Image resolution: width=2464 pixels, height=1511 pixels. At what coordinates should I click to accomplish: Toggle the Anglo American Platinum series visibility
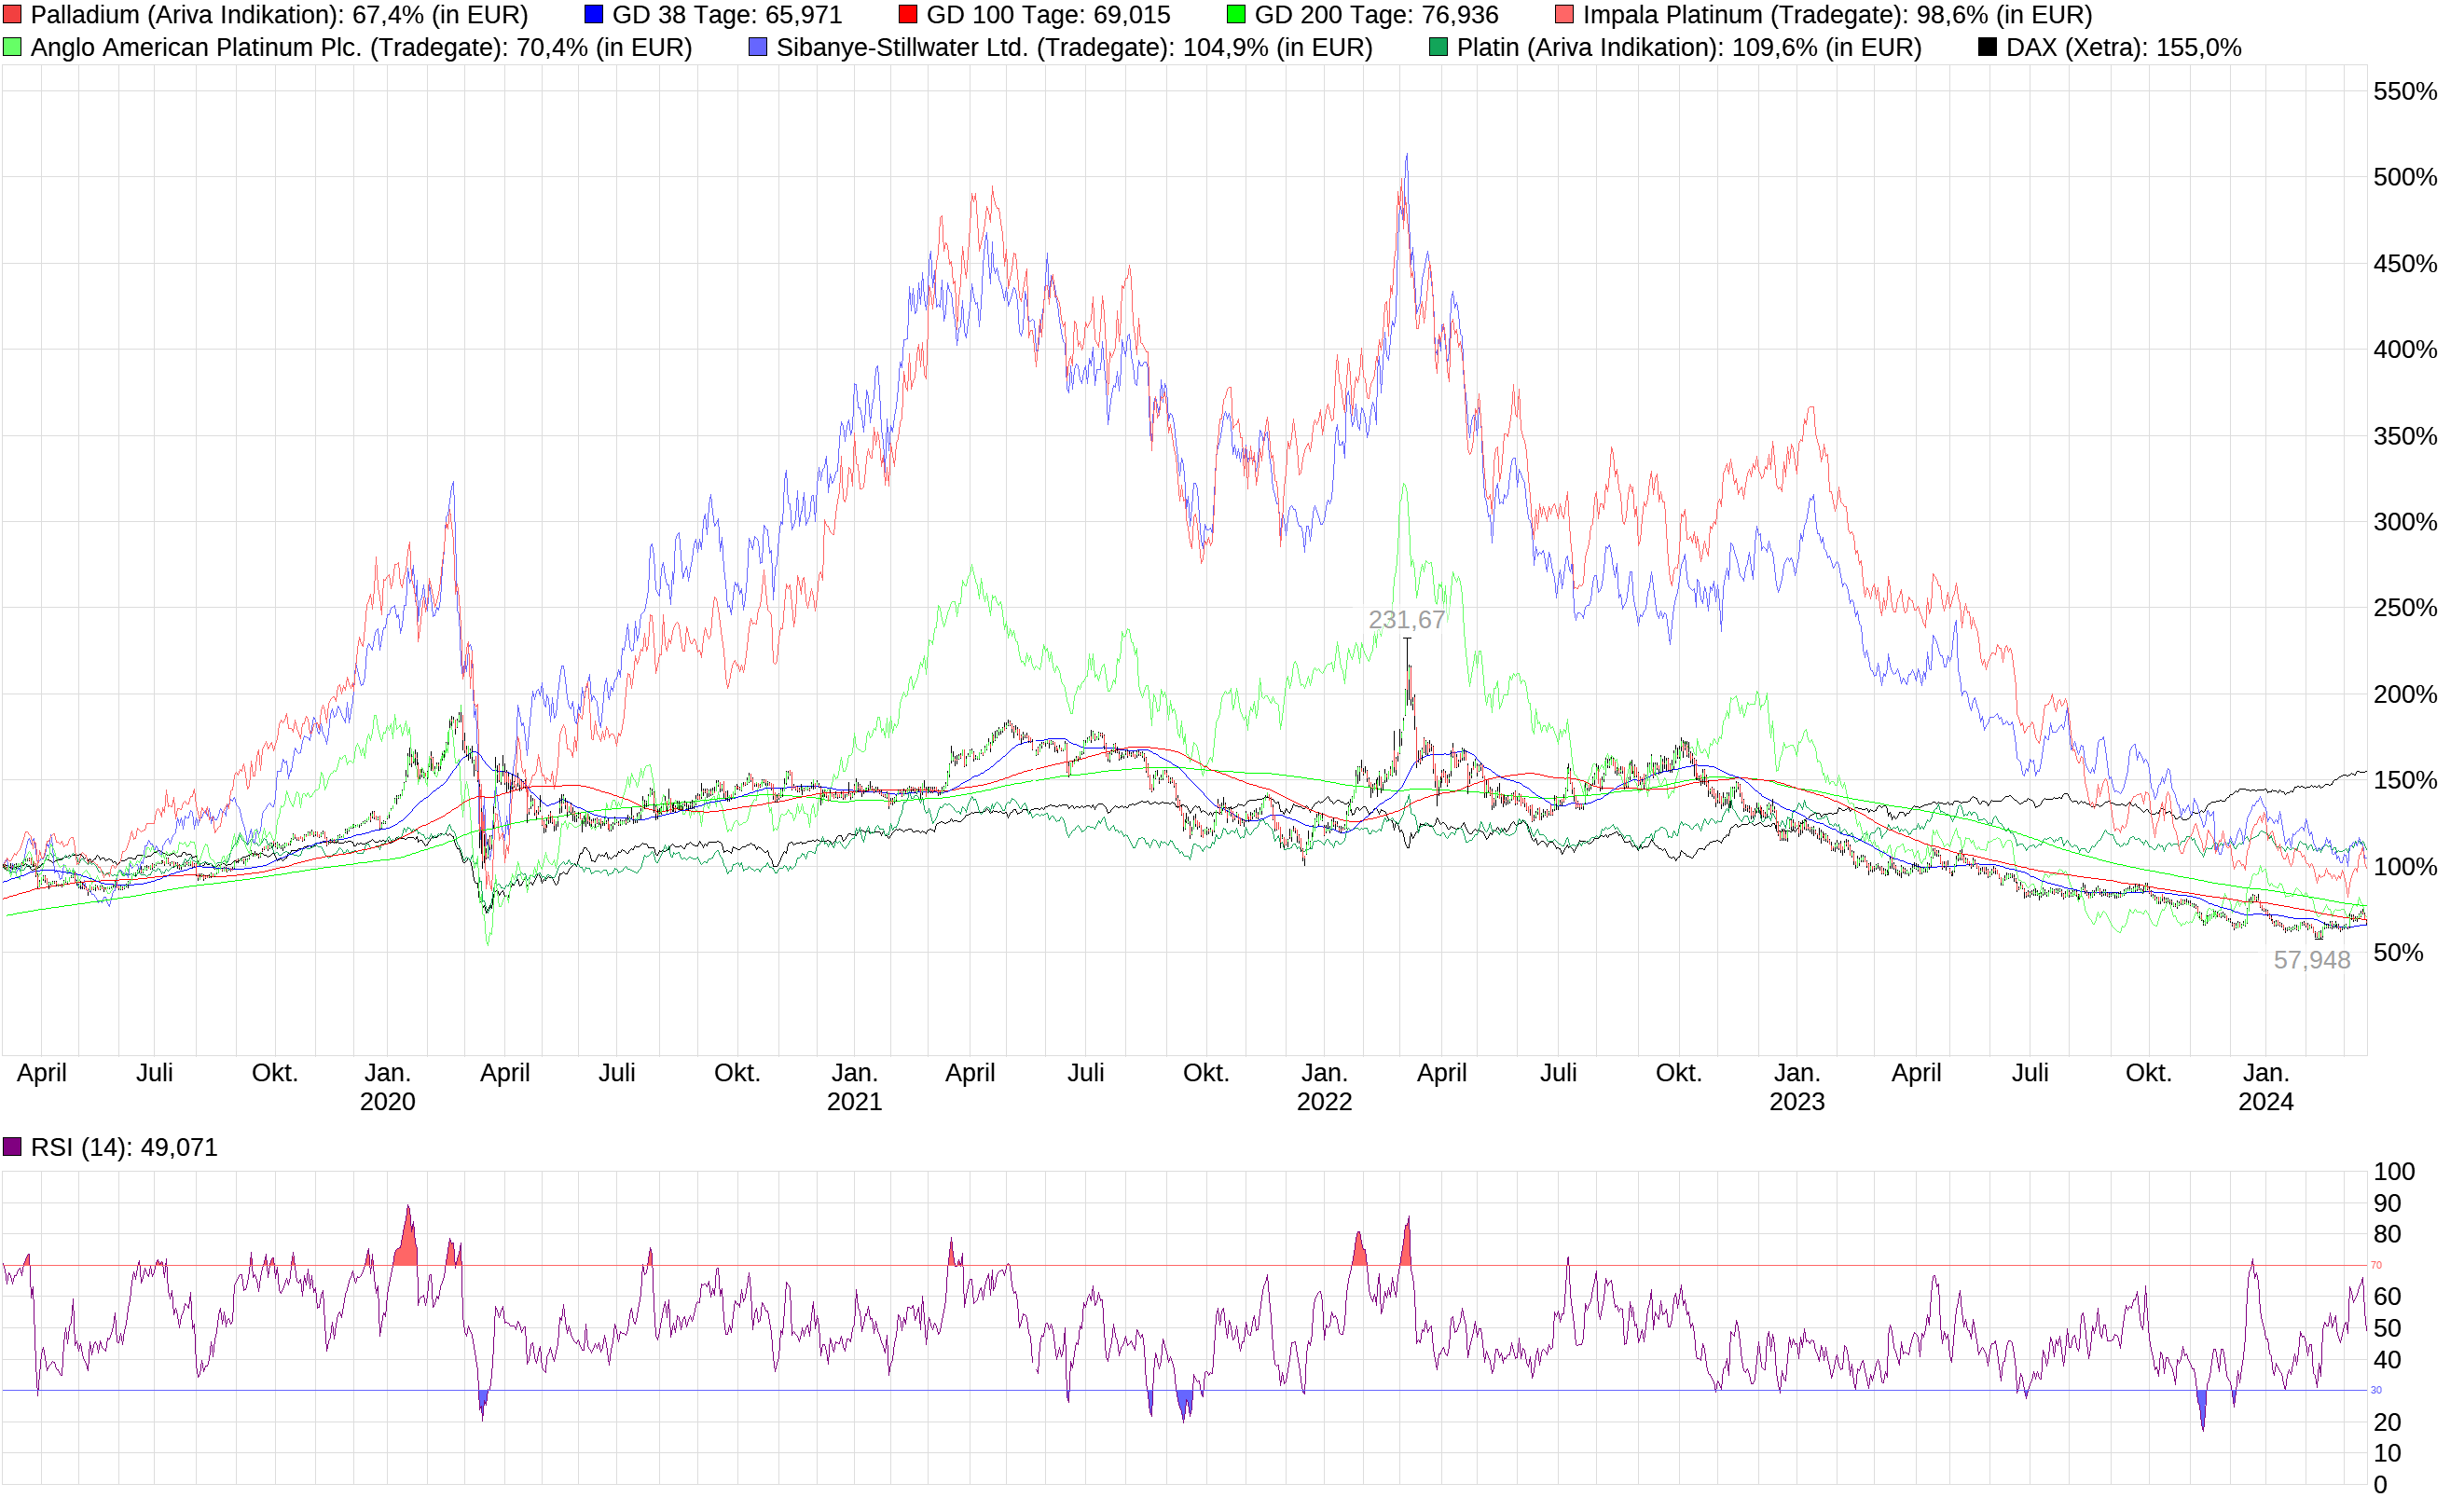coord(12,47)
